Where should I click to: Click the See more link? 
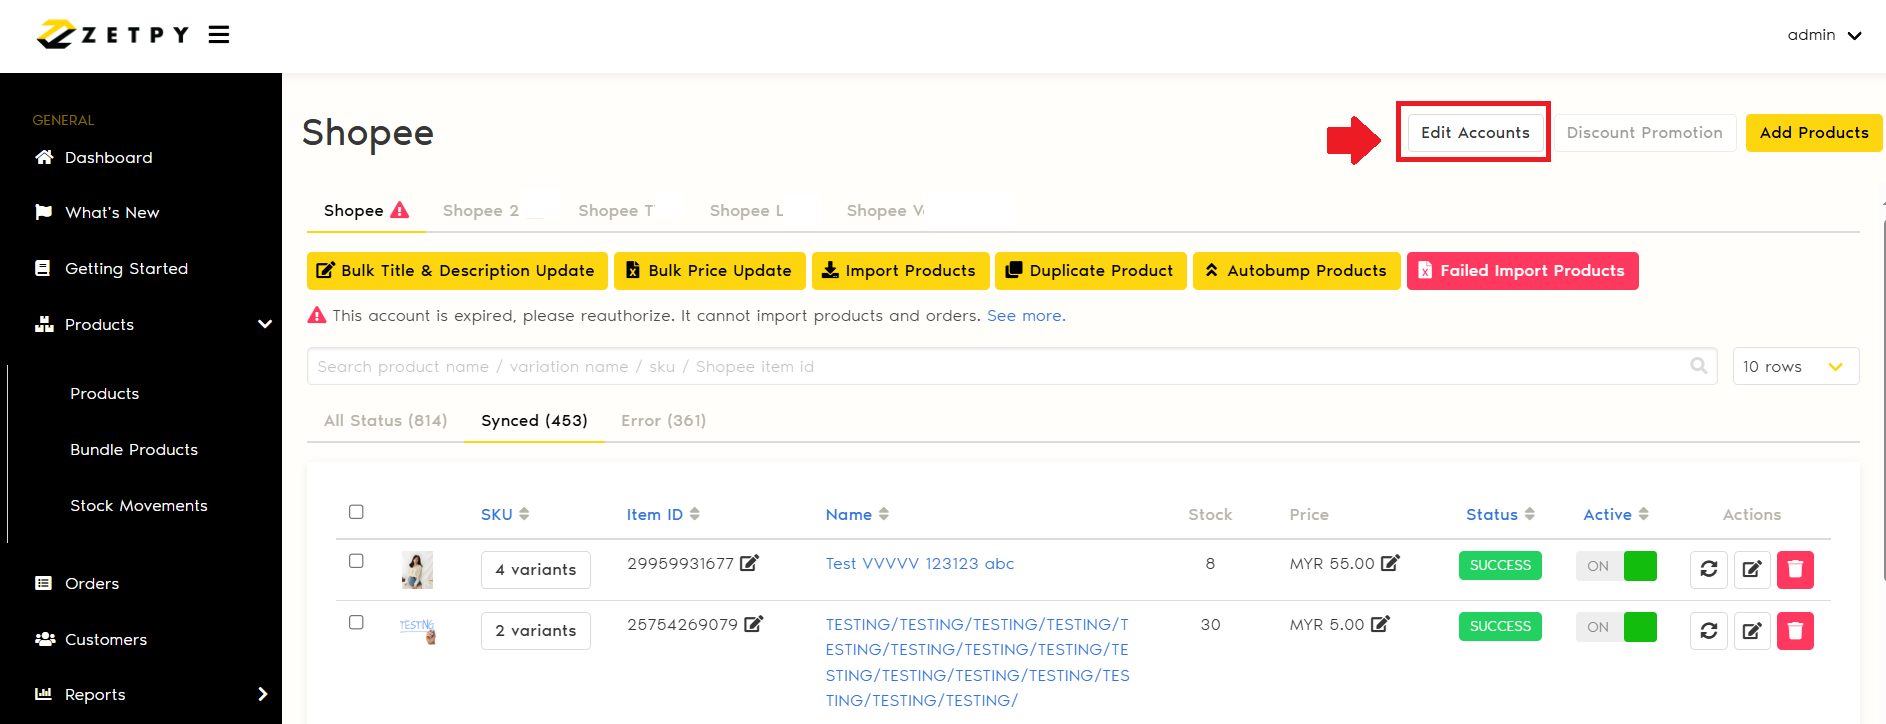click(1026, 316)
